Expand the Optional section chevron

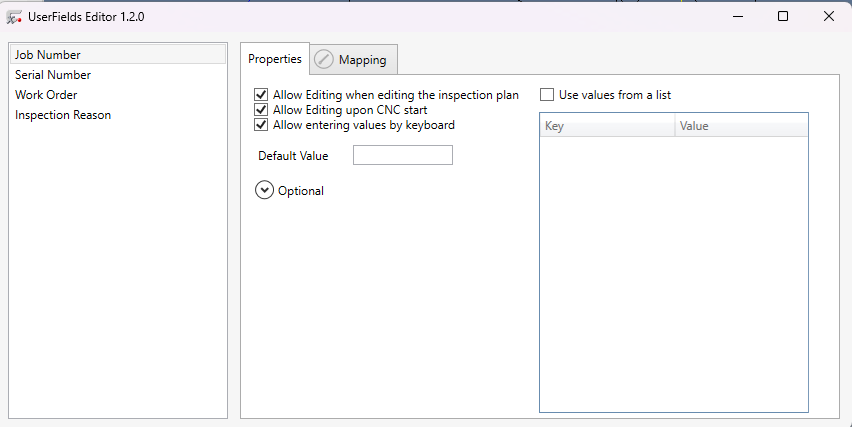pyautogui.click(x=265, y=190)
